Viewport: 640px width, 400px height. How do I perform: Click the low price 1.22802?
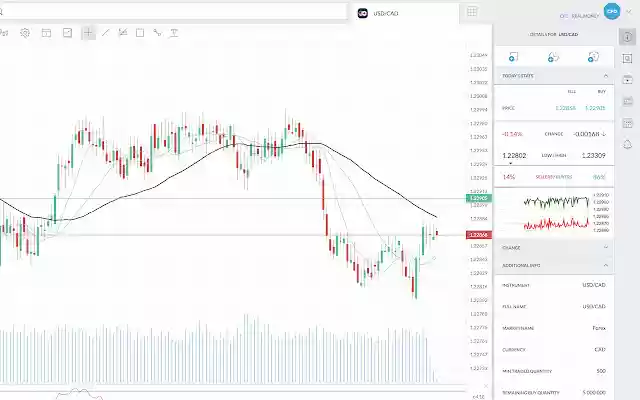pyautogui.click(x=514, y=156)
